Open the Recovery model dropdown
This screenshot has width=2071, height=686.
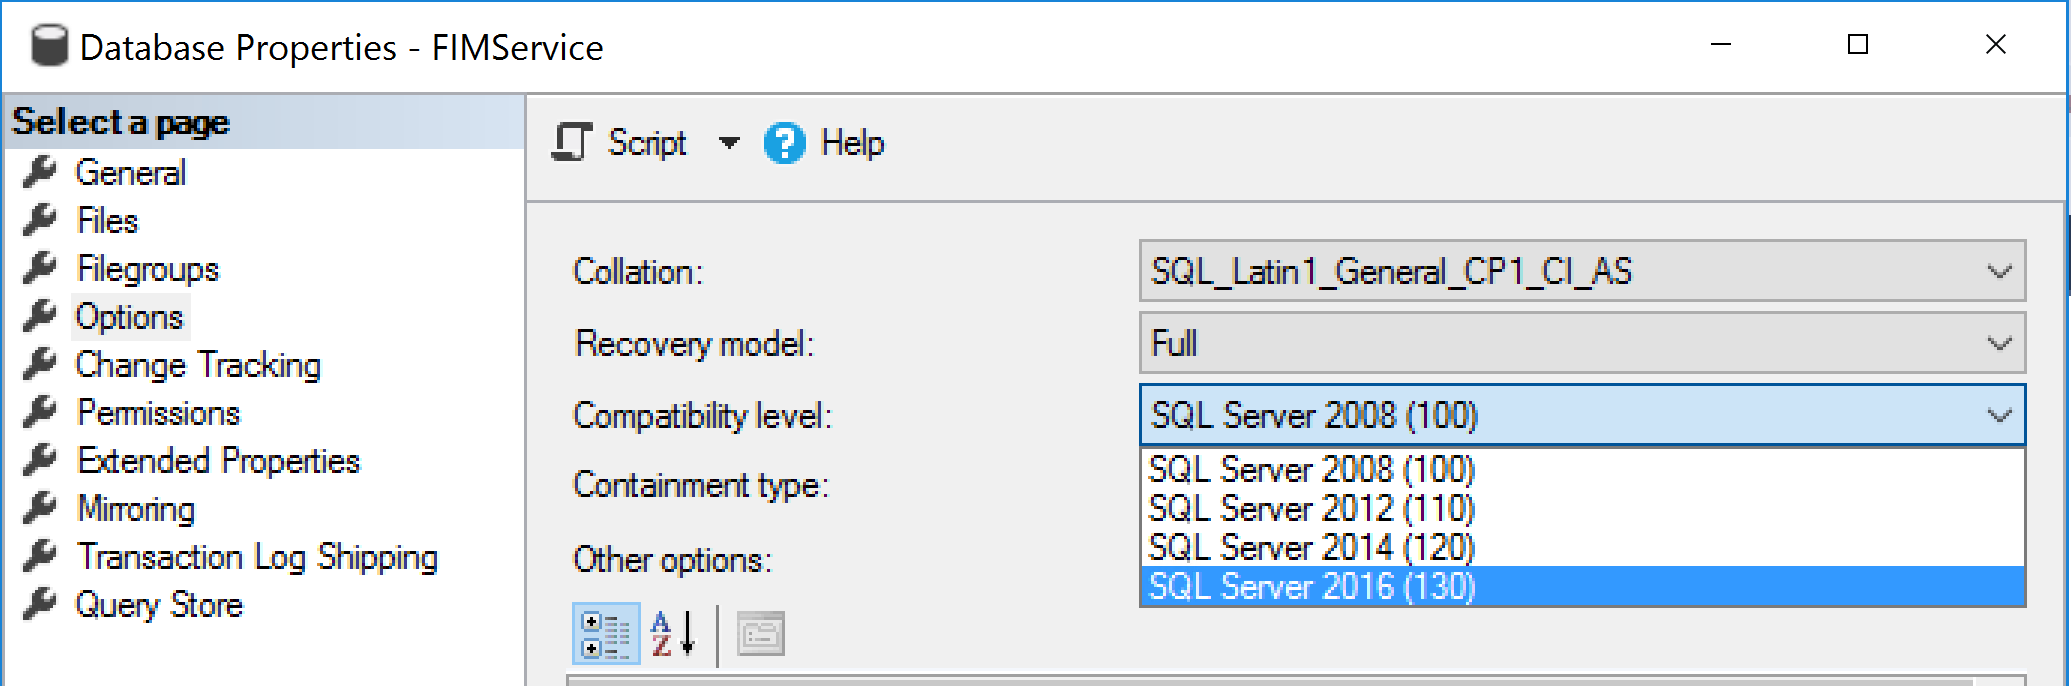point(1998,344)
